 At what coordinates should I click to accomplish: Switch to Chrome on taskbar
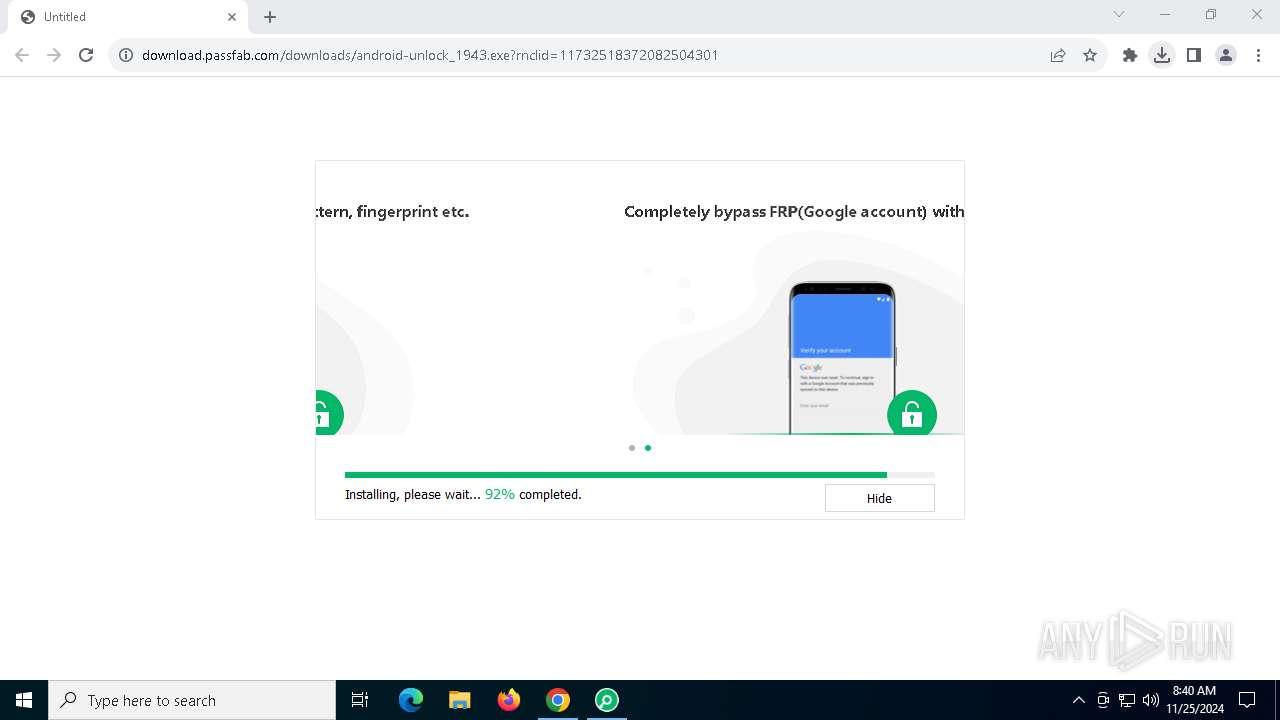pos(558,700)
